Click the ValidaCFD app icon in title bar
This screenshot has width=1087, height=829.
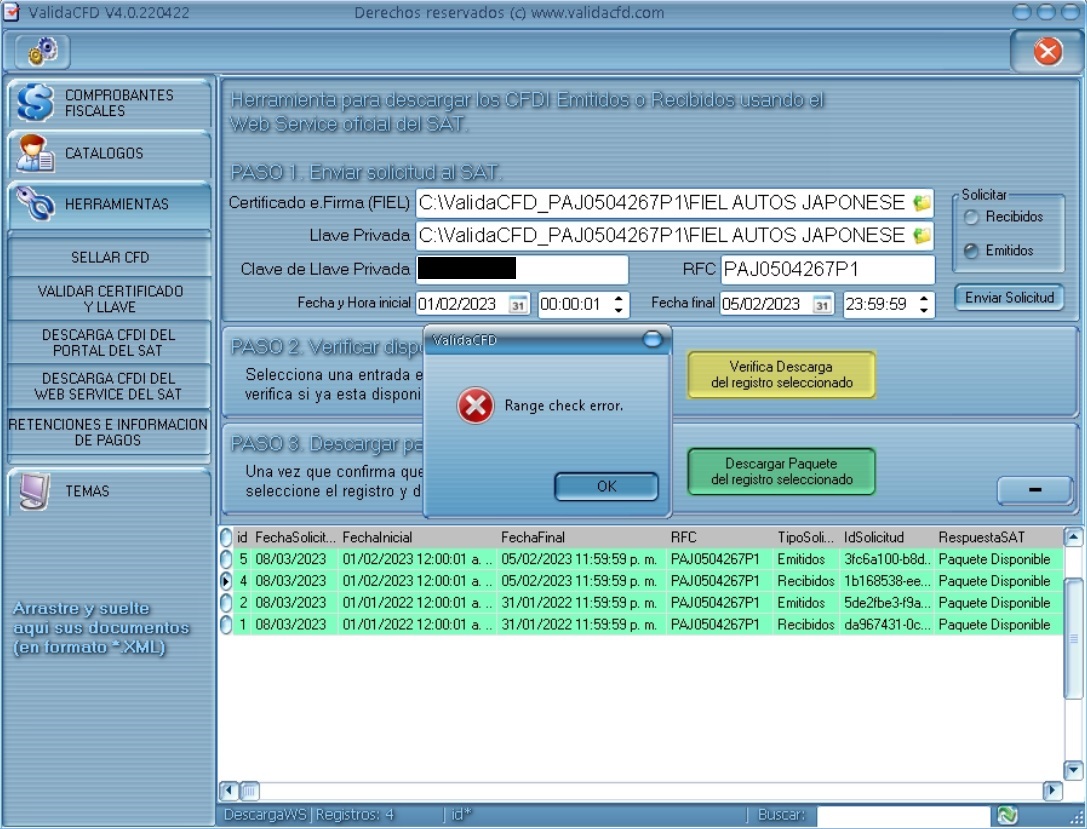[x=12, y=12]
